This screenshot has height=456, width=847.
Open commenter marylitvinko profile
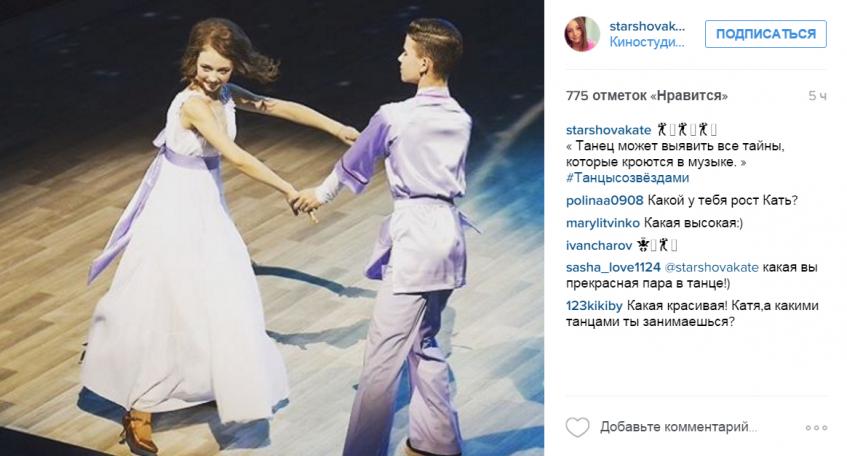[x=602, y=223]
